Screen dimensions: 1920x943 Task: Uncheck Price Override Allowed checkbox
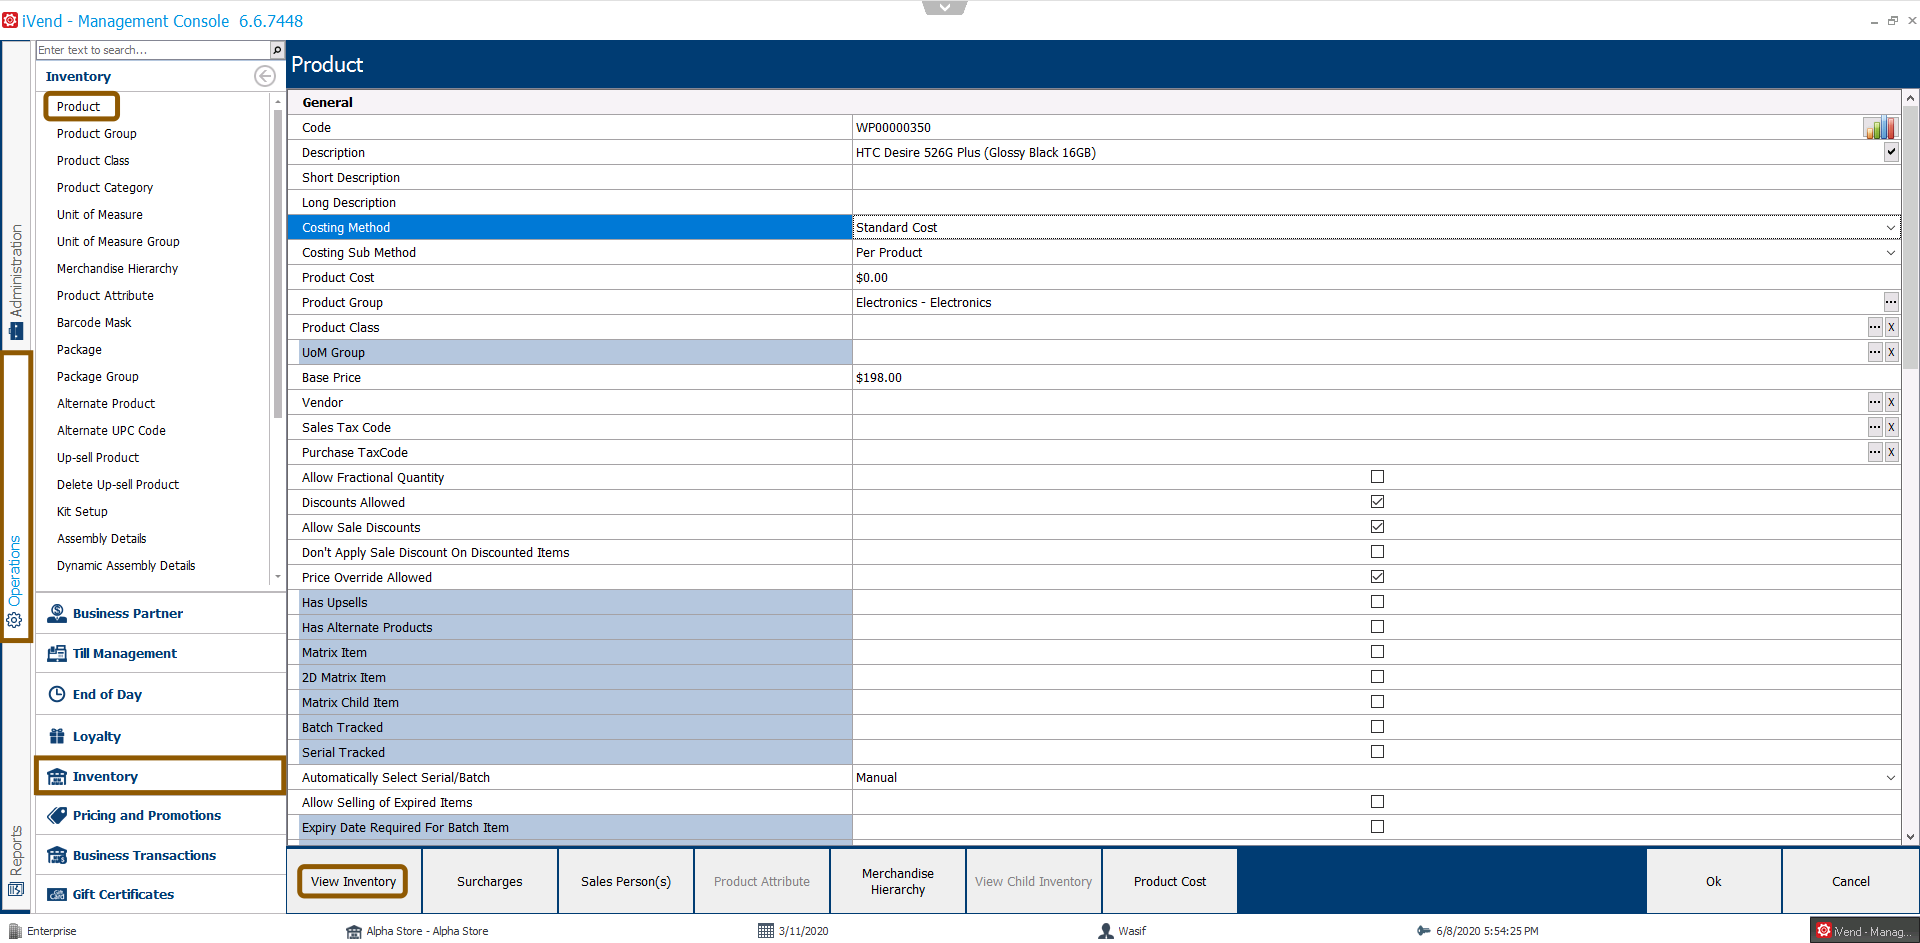point(1377,577)
